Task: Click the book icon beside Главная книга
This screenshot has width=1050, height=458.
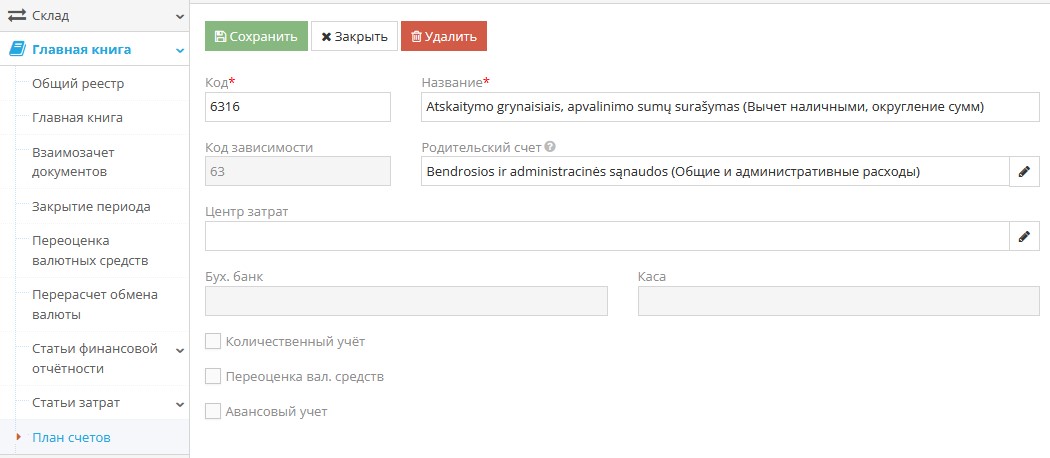Action: [x=17, y=49]
